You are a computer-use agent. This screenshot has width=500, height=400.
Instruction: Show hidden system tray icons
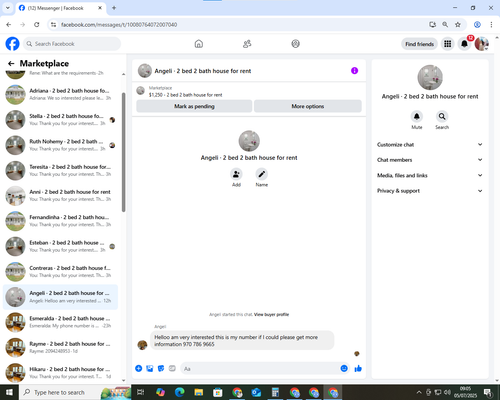tap(419, 392)
